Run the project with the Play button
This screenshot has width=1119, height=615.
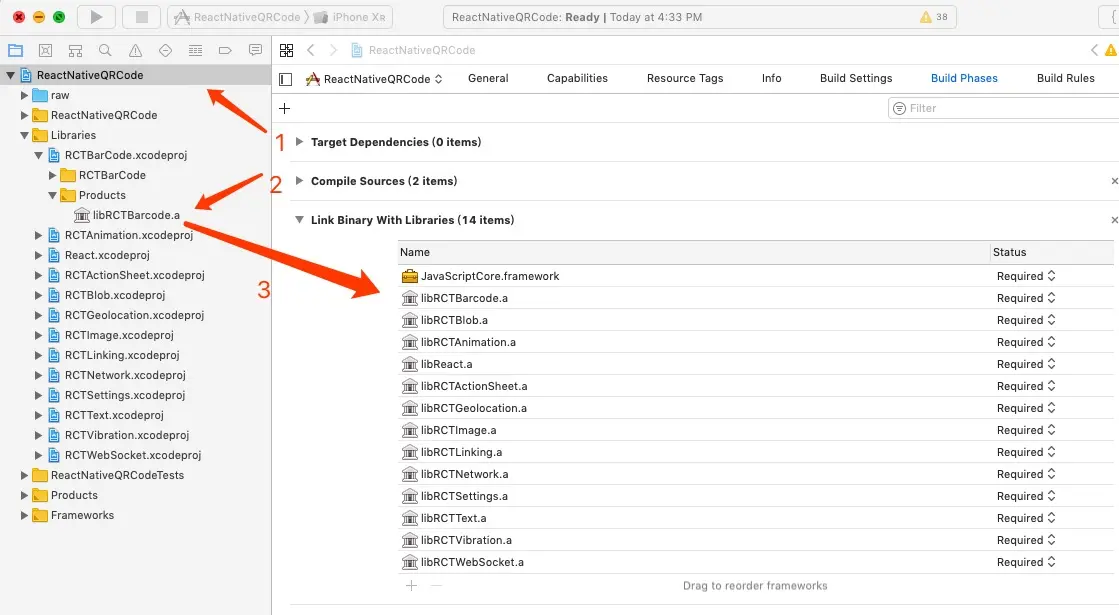click(96, 17)
